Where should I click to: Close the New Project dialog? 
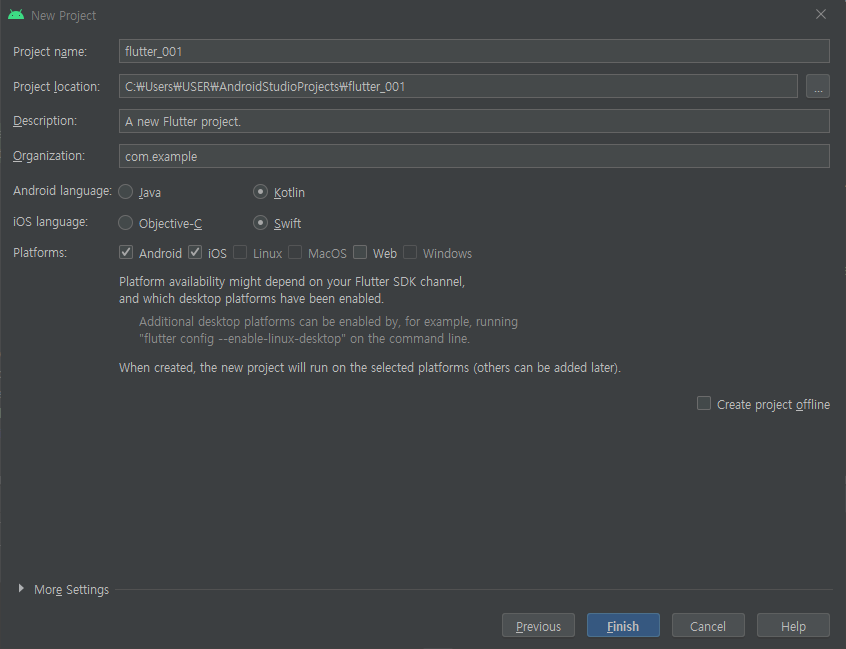point(821,15)
